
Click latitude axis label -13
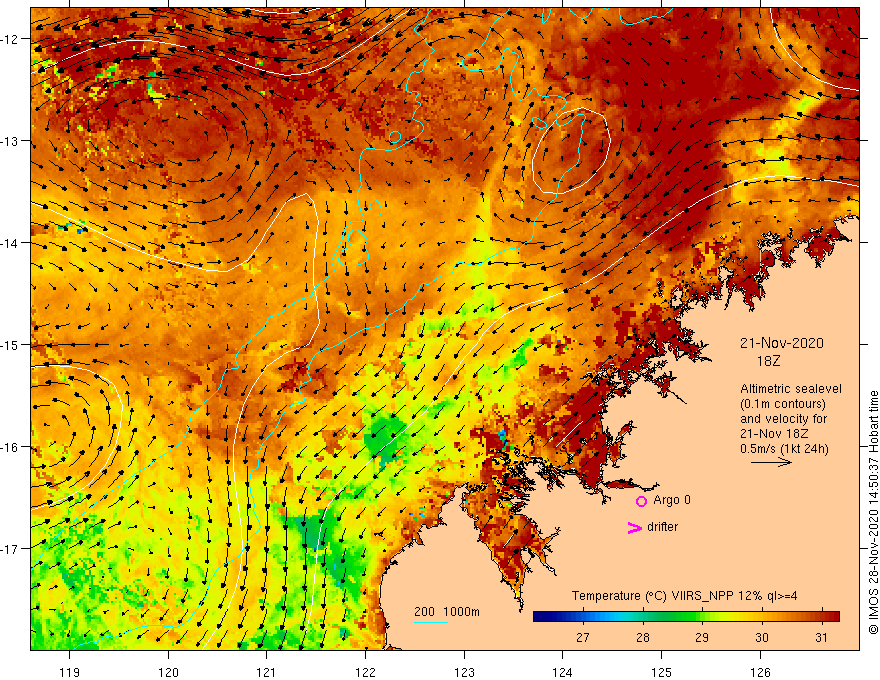tap(10, 141)
